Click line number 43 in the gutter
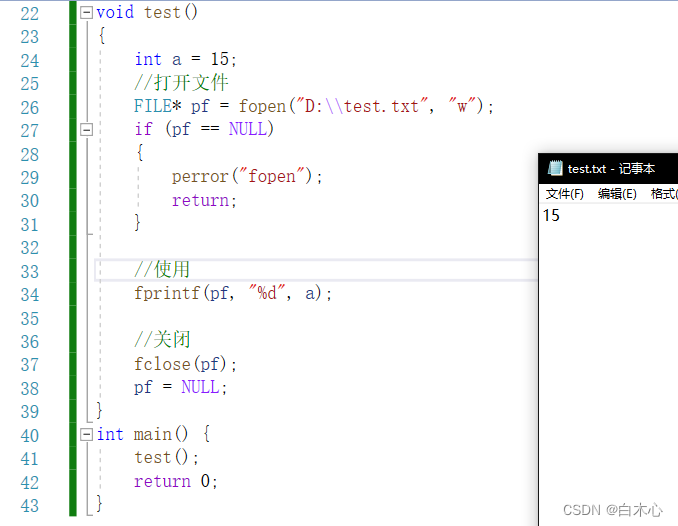 tap(30, 506)
